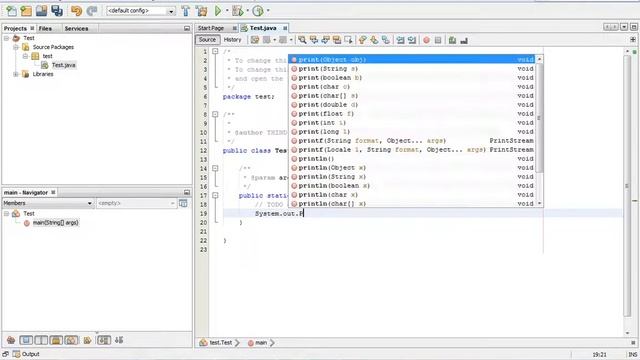Toggle Highlight Search icon

pyautogui.click(x=337, y=40)
